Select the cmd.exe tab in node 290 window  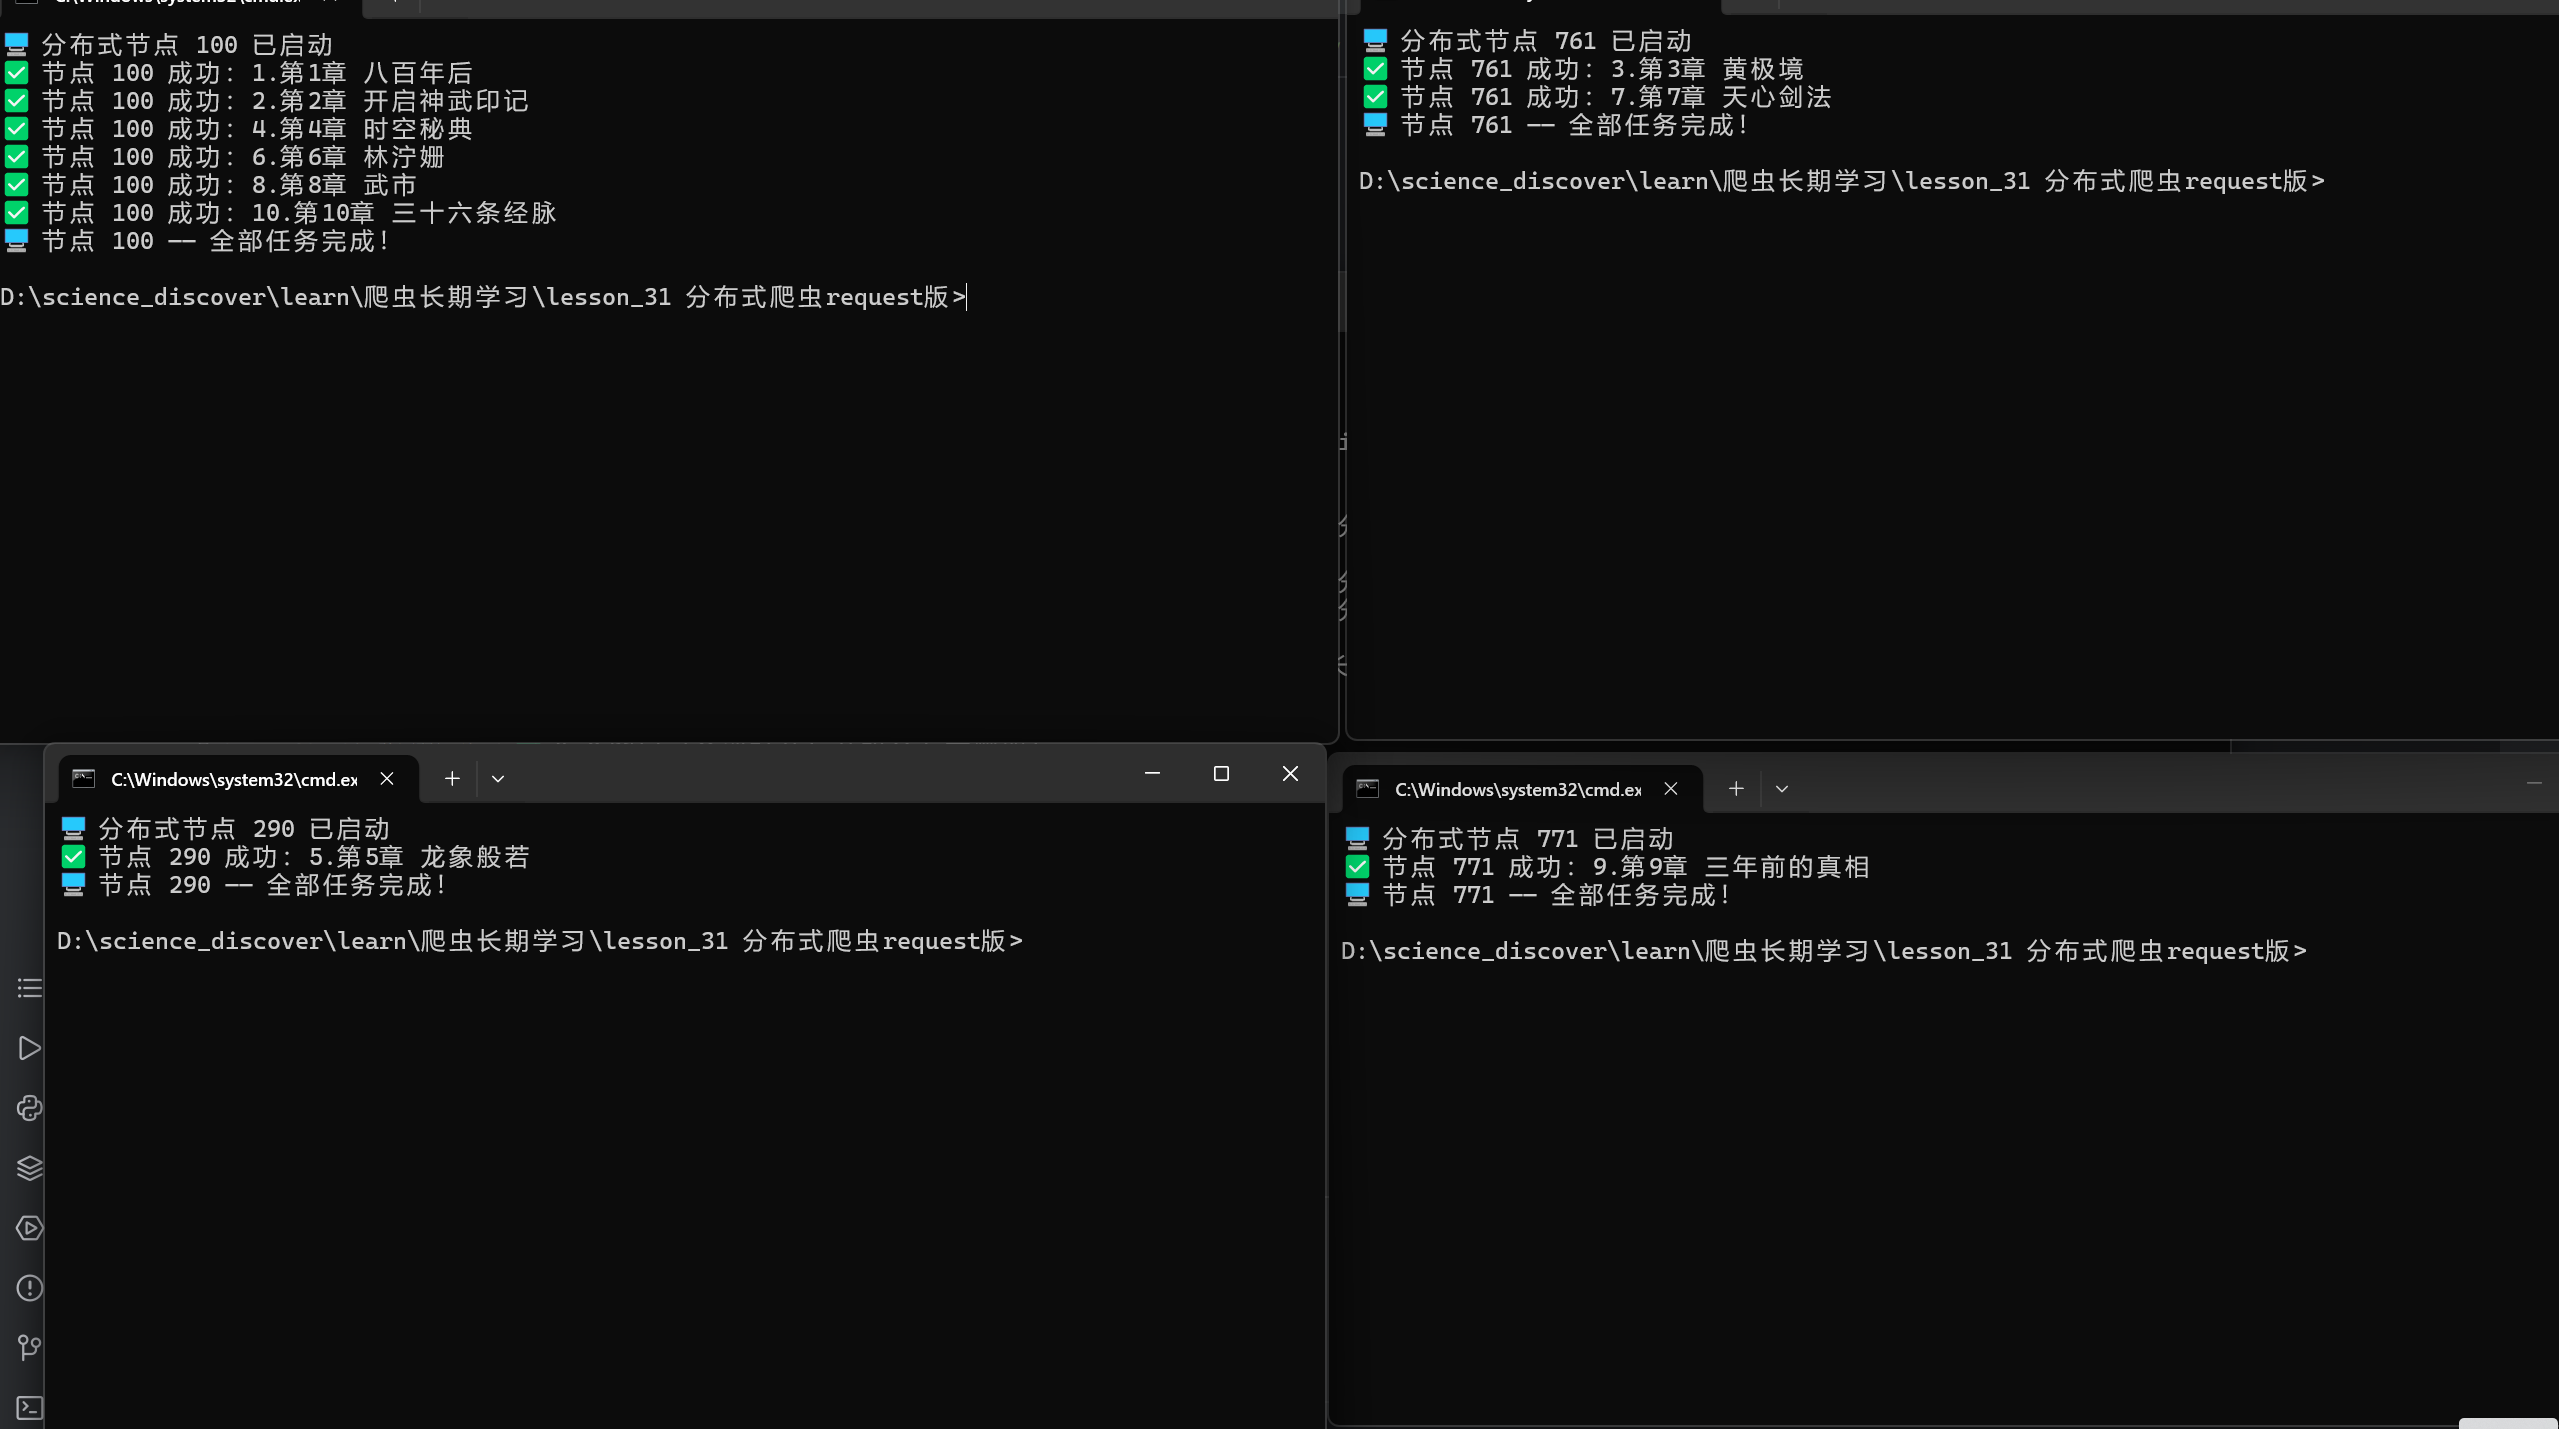[233, 779]
